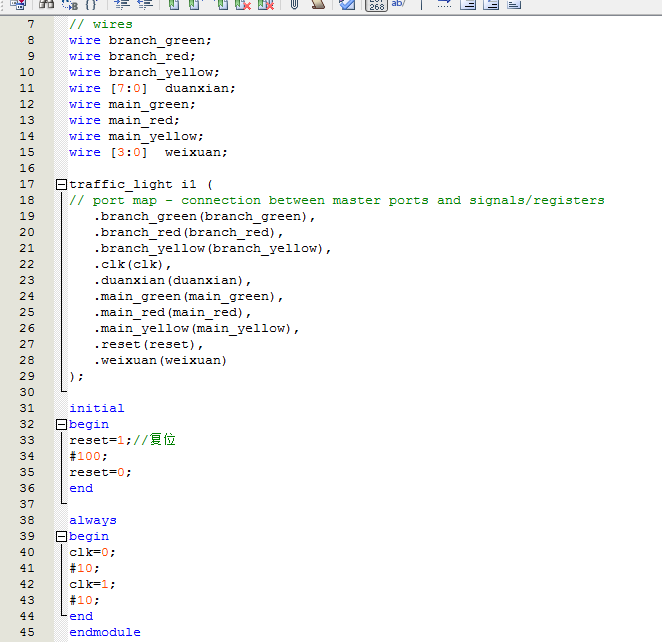Screen dimensions: 662x642
Task: Click the blue checkmark Analyze File icon
Action: [x=346, y=4]
